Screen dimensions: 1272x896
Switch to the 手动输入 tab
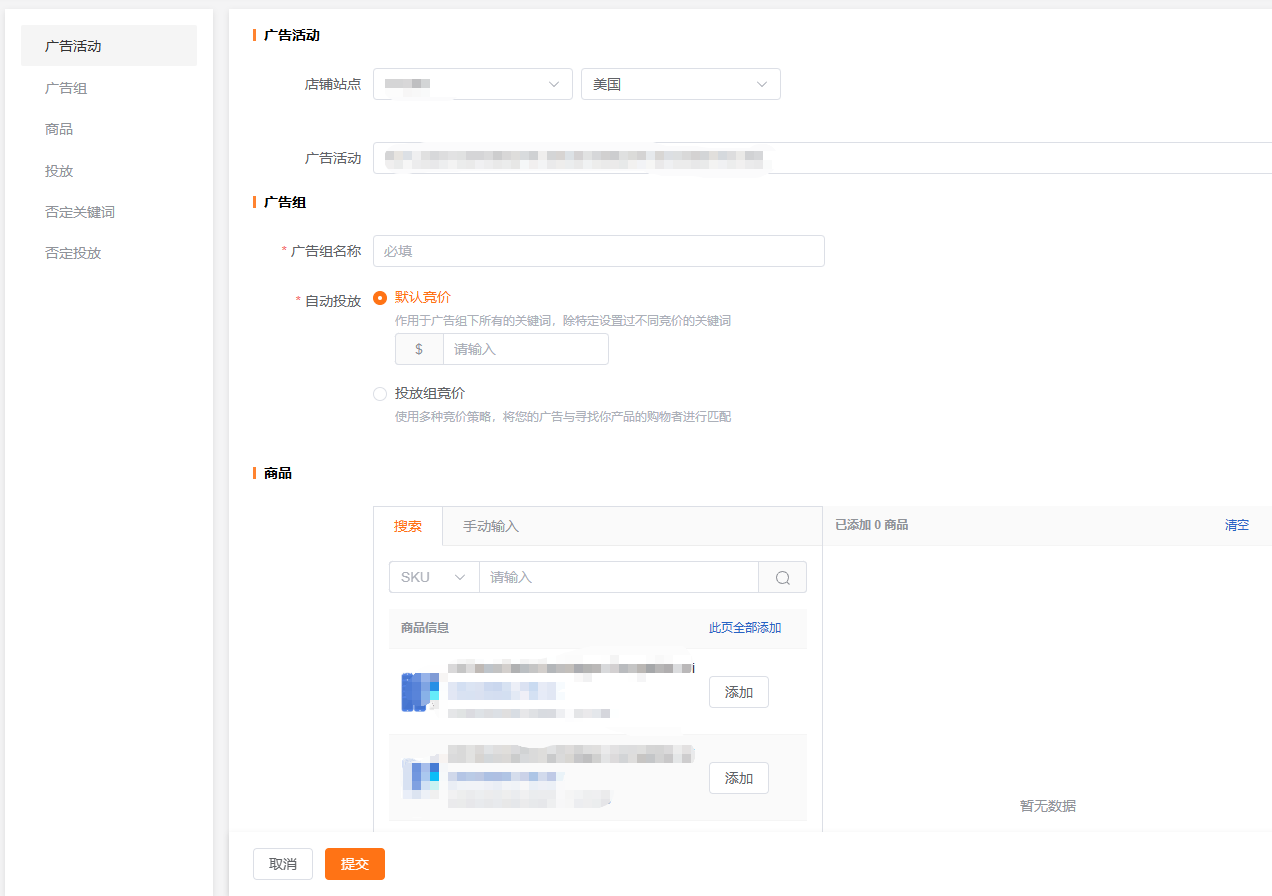pos(490,526)
